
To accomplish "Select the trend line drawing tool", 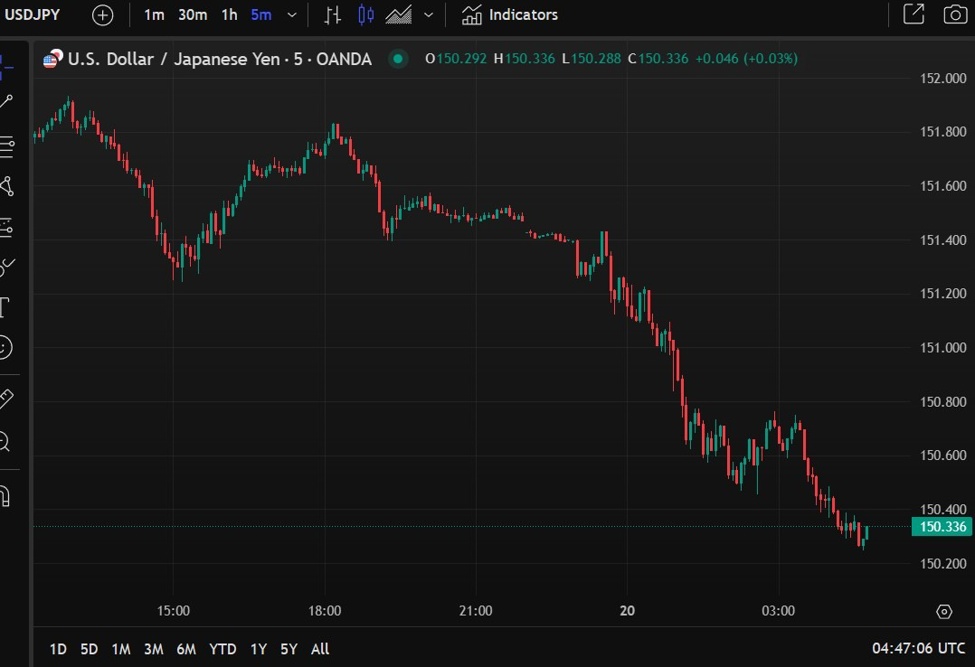I will (6, 101).
